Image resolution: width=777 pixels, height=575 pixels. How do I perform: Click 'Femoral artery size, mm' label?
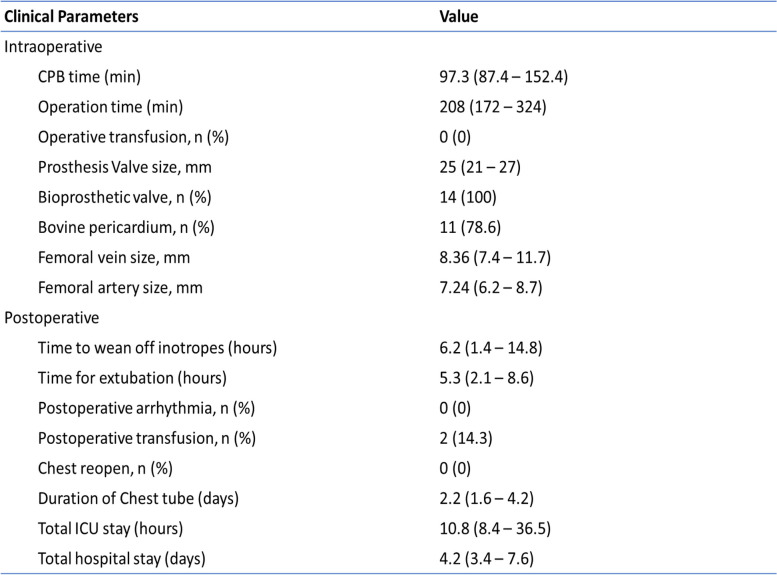[x=120, y=288]
